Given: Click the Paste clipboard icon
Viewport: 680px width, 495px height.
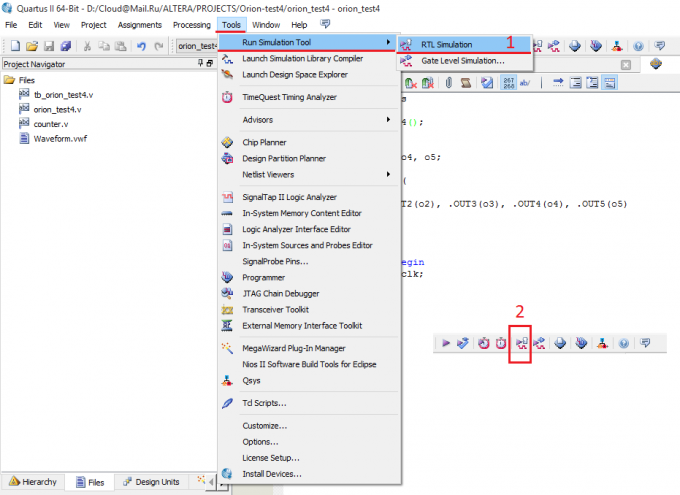Looking at the screenshot, I should 120,46.
